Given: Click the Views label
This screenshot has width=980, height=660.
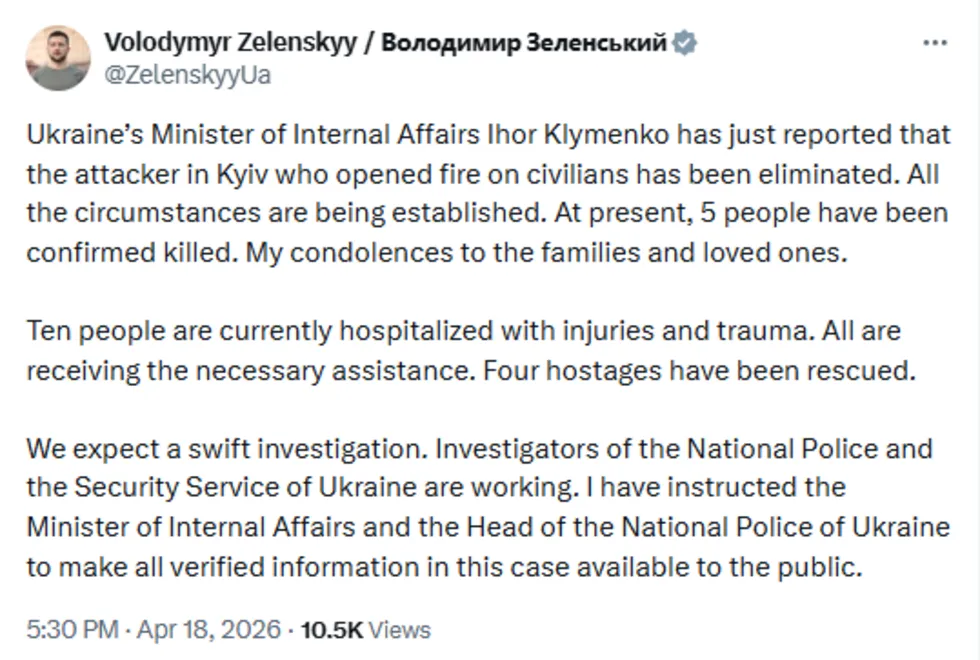Looking at the screenshot, I should pos(400,630).
